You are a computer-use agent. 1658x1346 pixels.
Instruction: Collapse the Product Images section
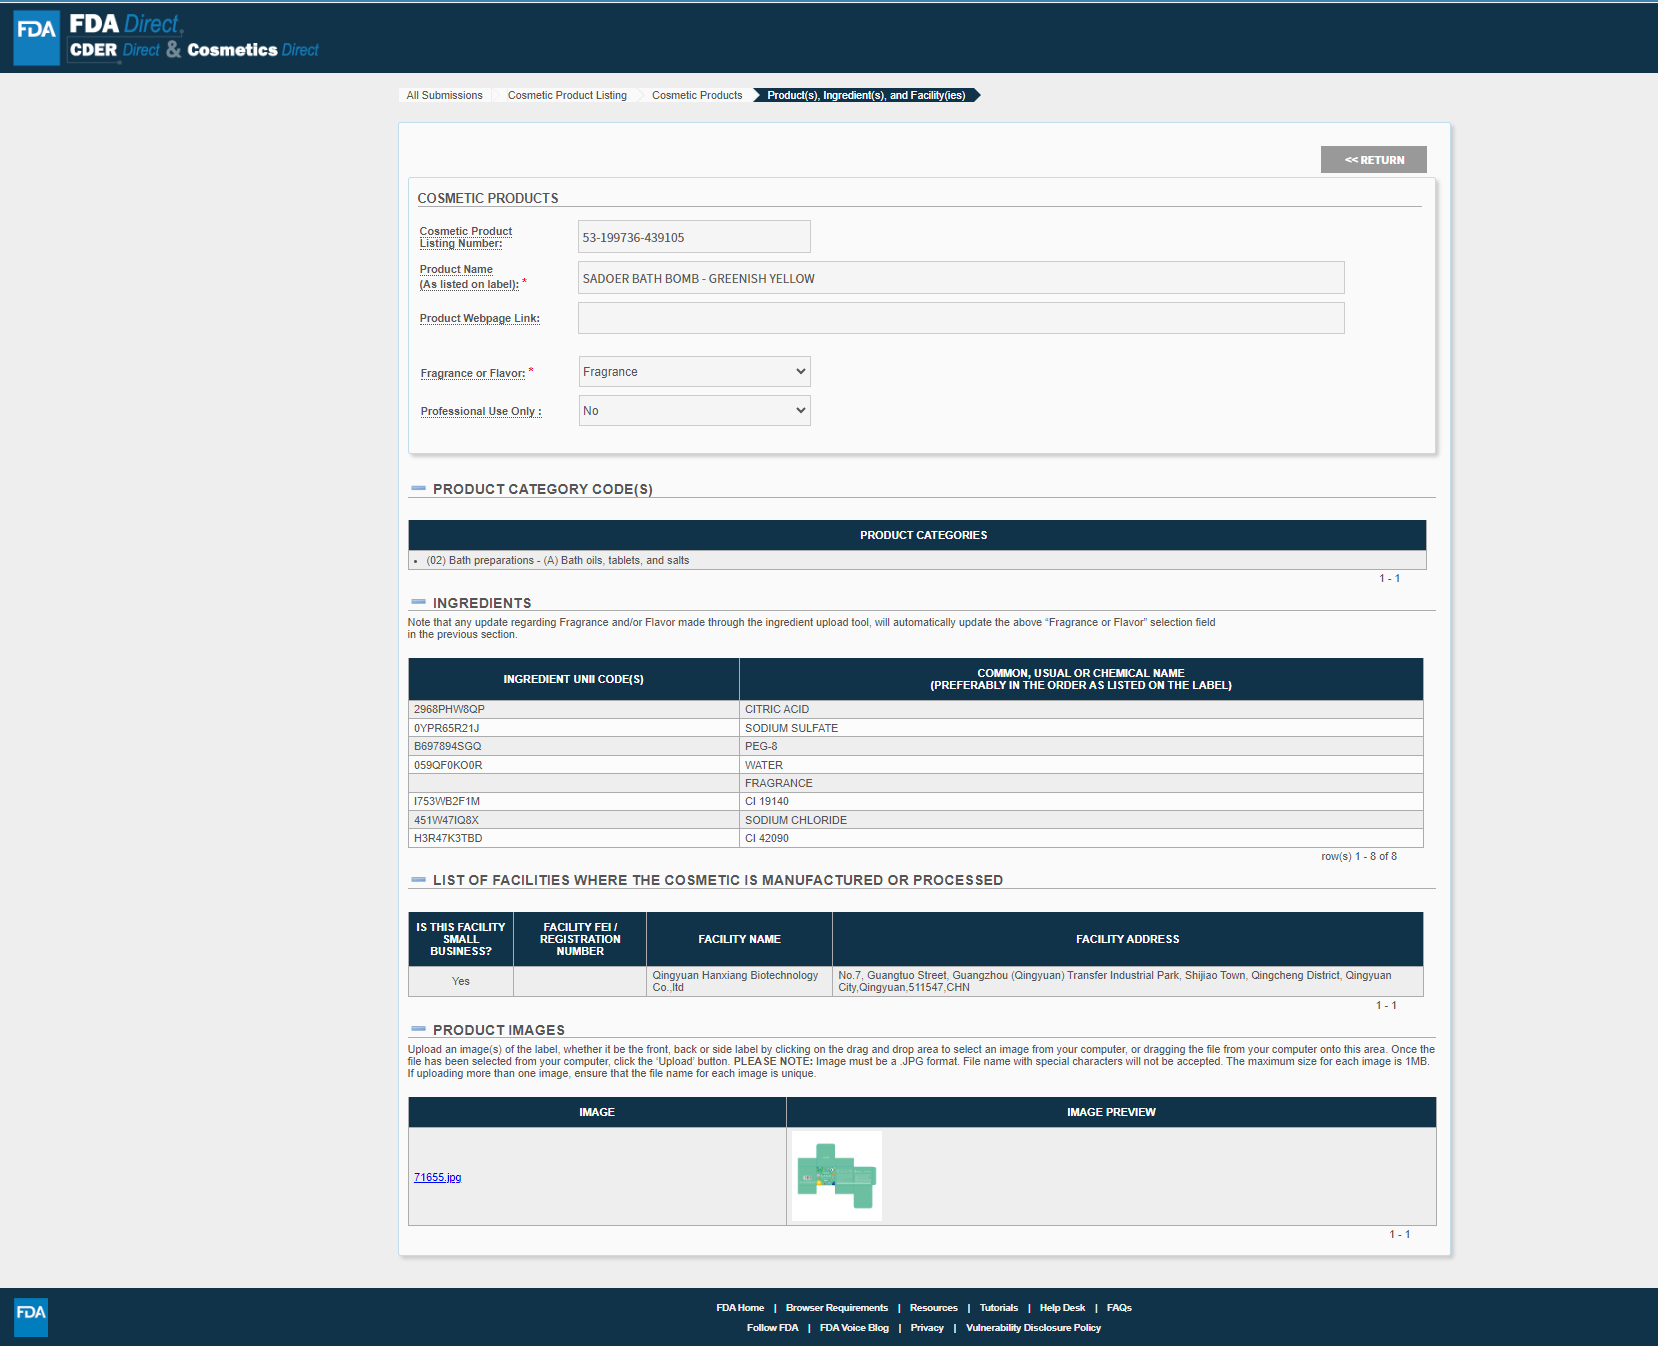click(x=418, y=1030)
